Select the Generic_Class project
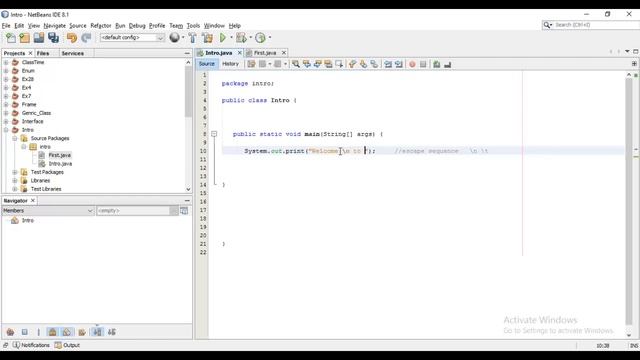 (x=36, y=113)
